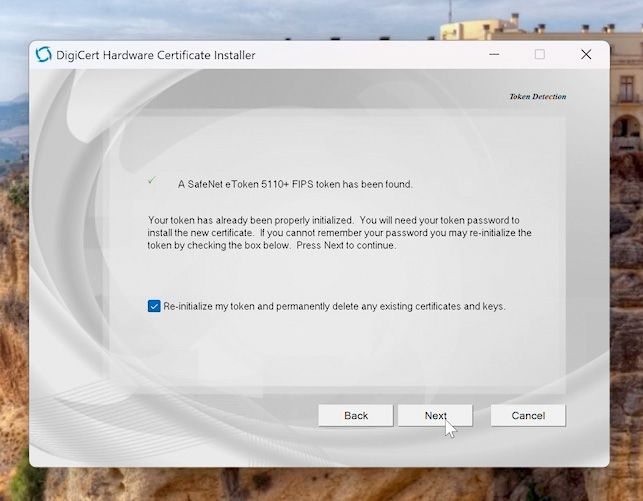Minimize the DigiCert installer window
The image size is (643, 501).
(x=494, y=55)
